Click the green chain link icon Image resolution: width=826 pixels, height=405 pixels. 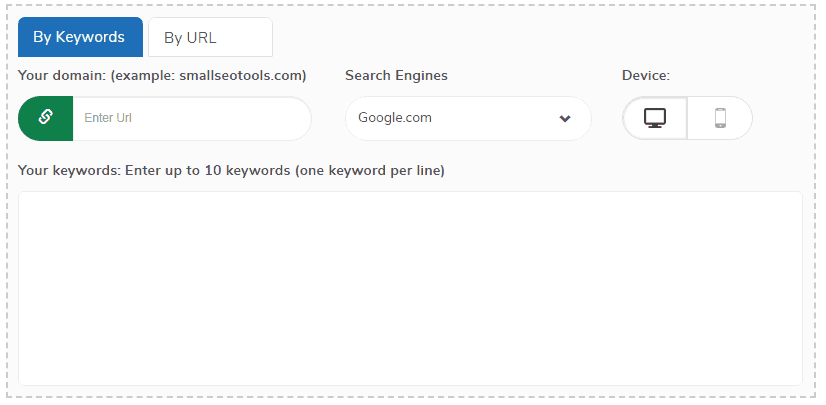point(45,118)
